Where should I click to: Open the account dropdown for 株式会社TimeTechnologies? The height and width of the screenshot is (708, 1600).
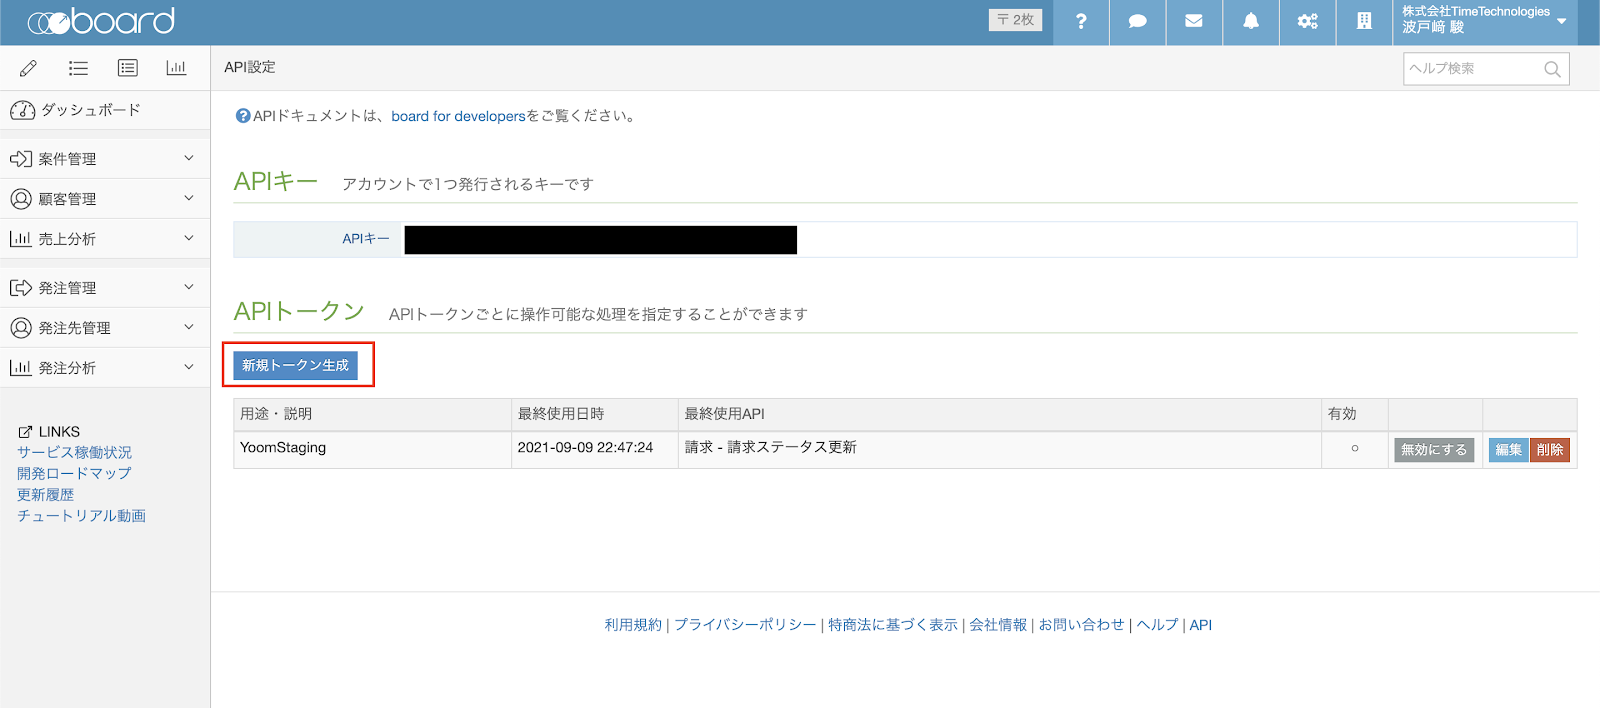coord(1484,22)
